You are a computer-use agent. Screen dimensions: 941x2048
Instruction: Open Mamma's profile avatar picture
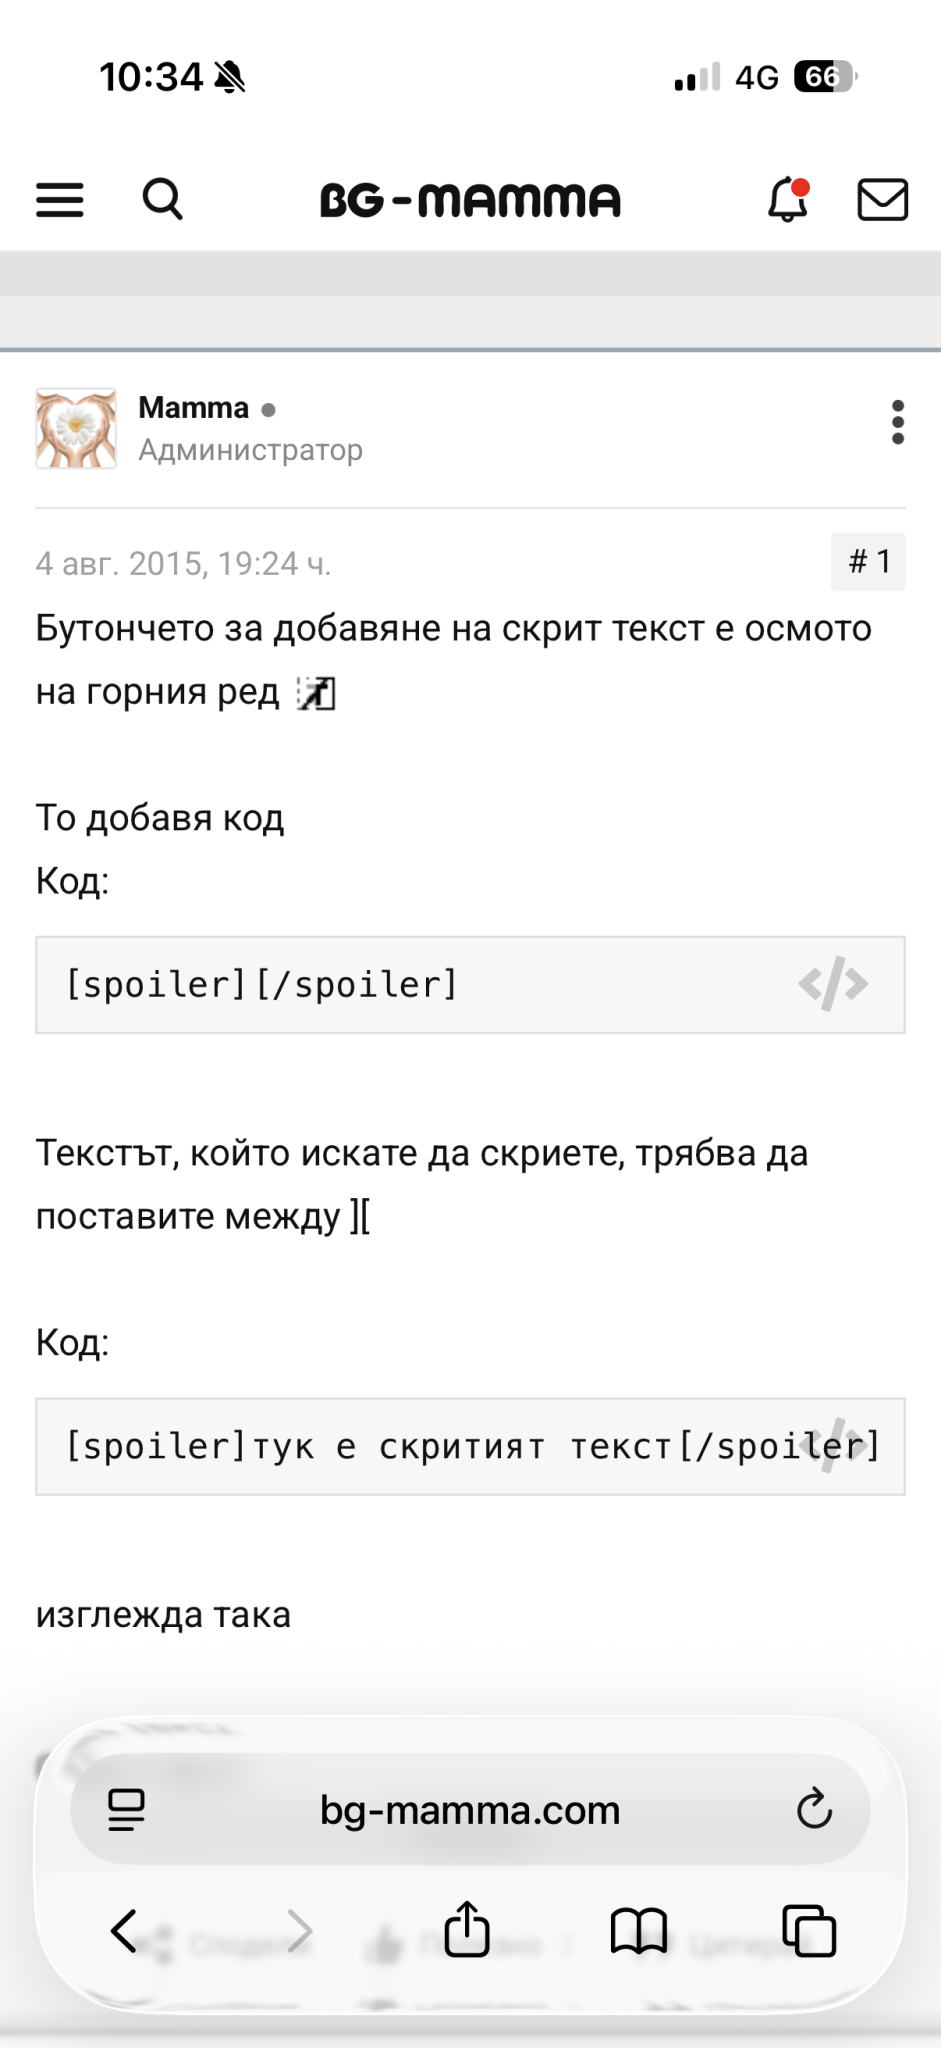coord(76,429)
